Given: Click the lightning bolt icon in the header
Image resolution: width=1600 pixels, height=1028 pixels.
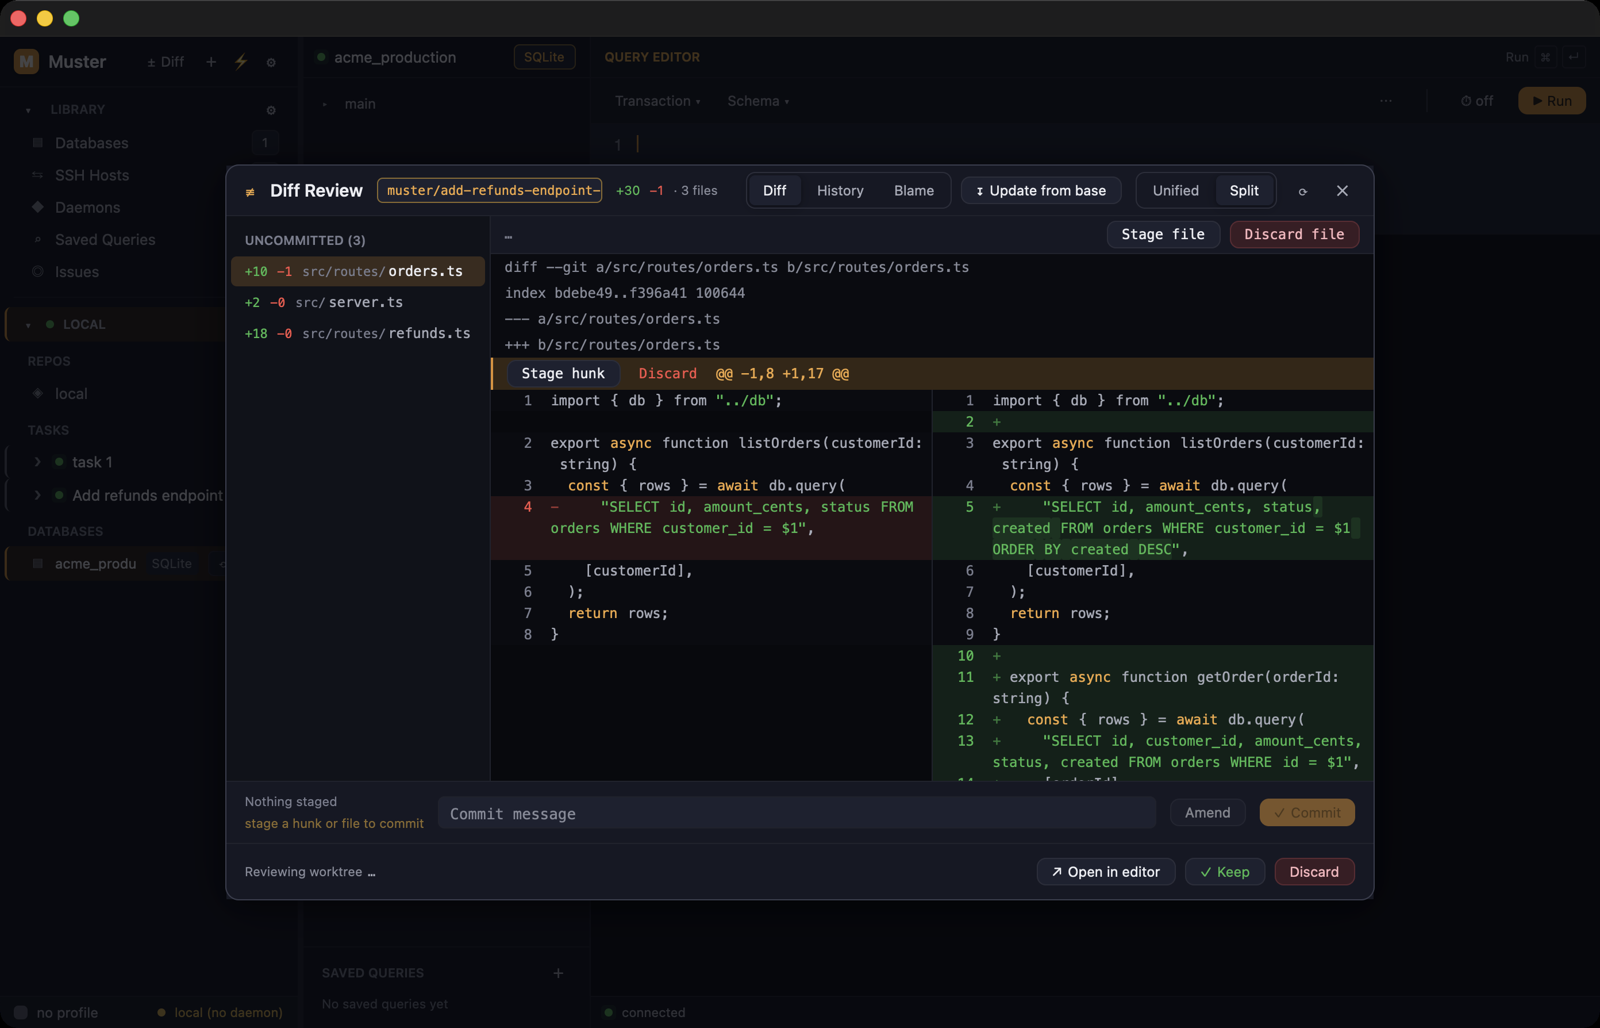Looking at the screenshot, I should point(241,62).
